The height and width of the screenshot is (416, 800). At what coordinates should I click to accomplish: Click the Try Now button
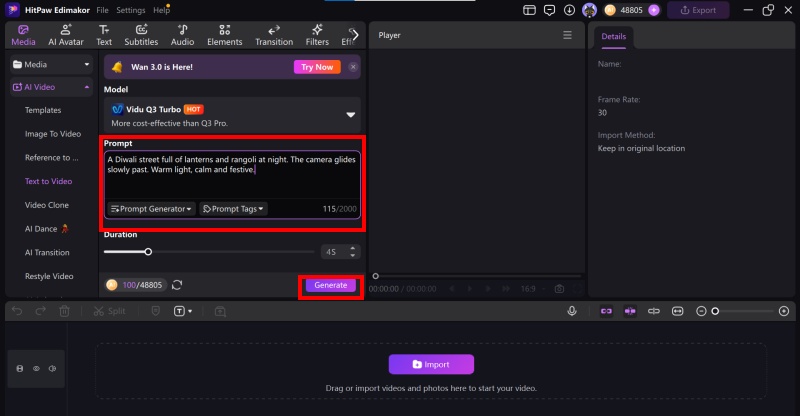(317, 67)
